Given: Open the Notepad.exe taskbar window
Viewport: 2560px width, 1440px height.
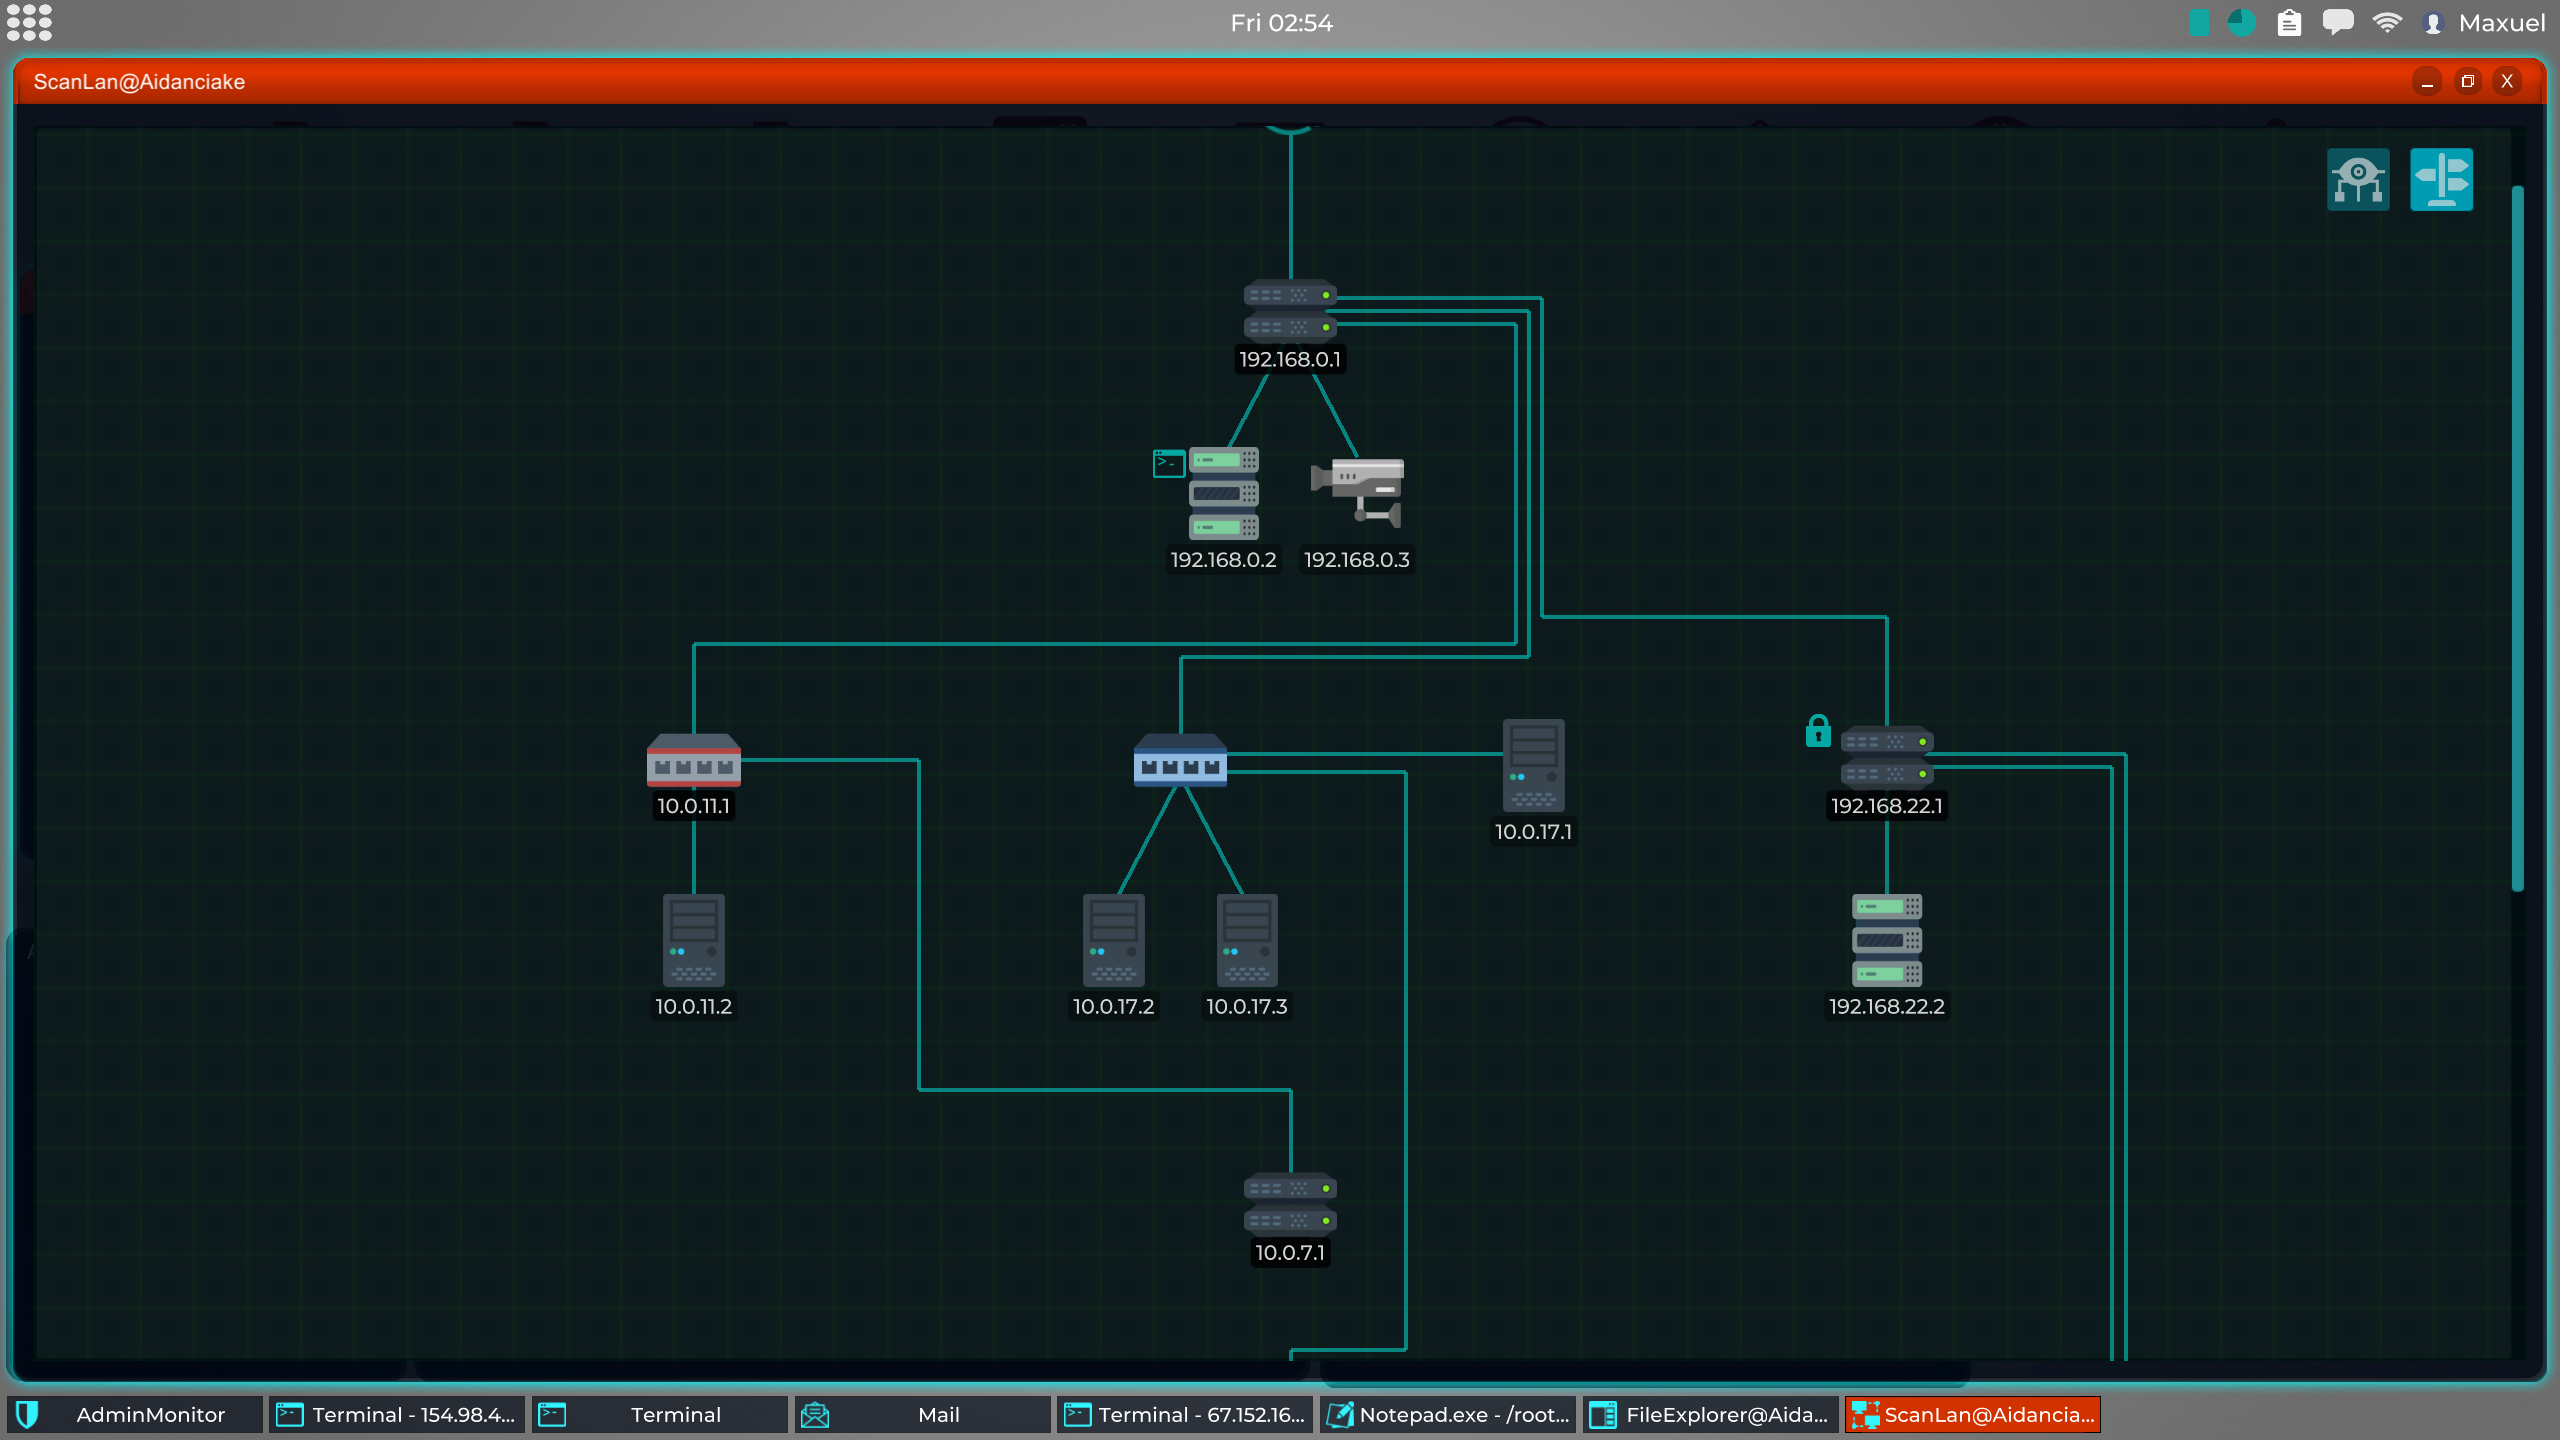Looking at the screenshot, I should pos(1447,1415).
